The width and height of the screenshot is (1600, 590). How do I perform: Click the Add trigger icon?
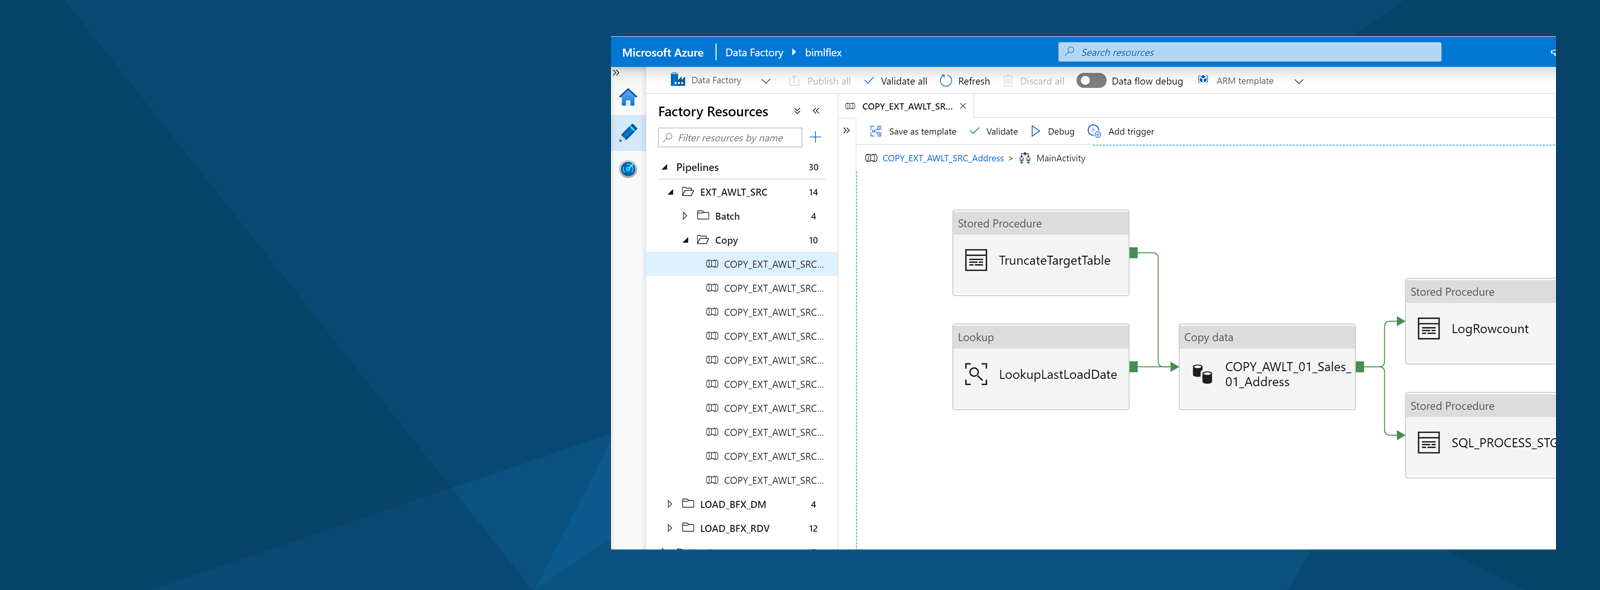(1094, 131)
